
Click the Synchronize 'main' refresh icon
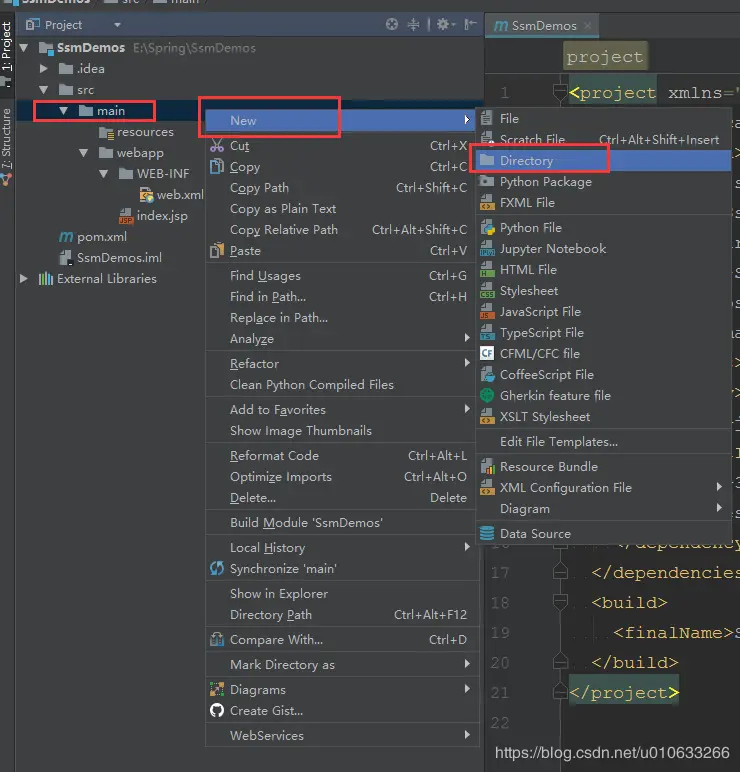[217, 568]
